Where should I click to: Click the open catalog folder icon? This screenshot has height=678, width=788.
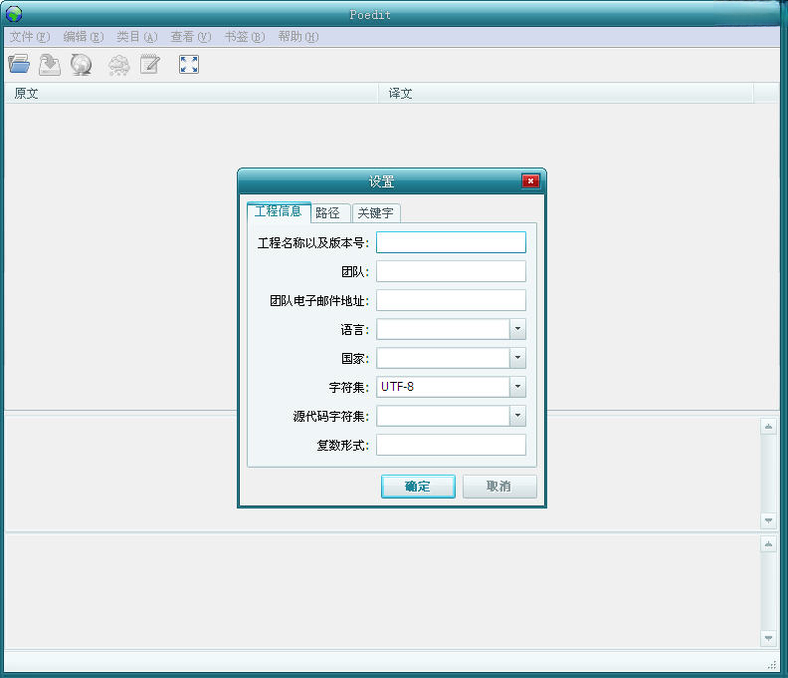pos(19,64)
